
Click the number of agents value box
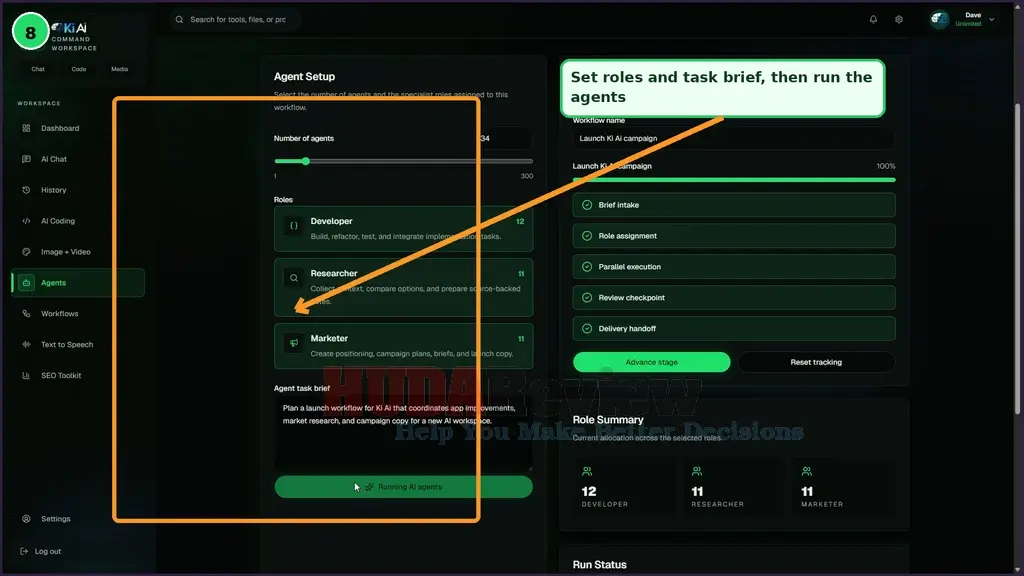tap(505, 138)
